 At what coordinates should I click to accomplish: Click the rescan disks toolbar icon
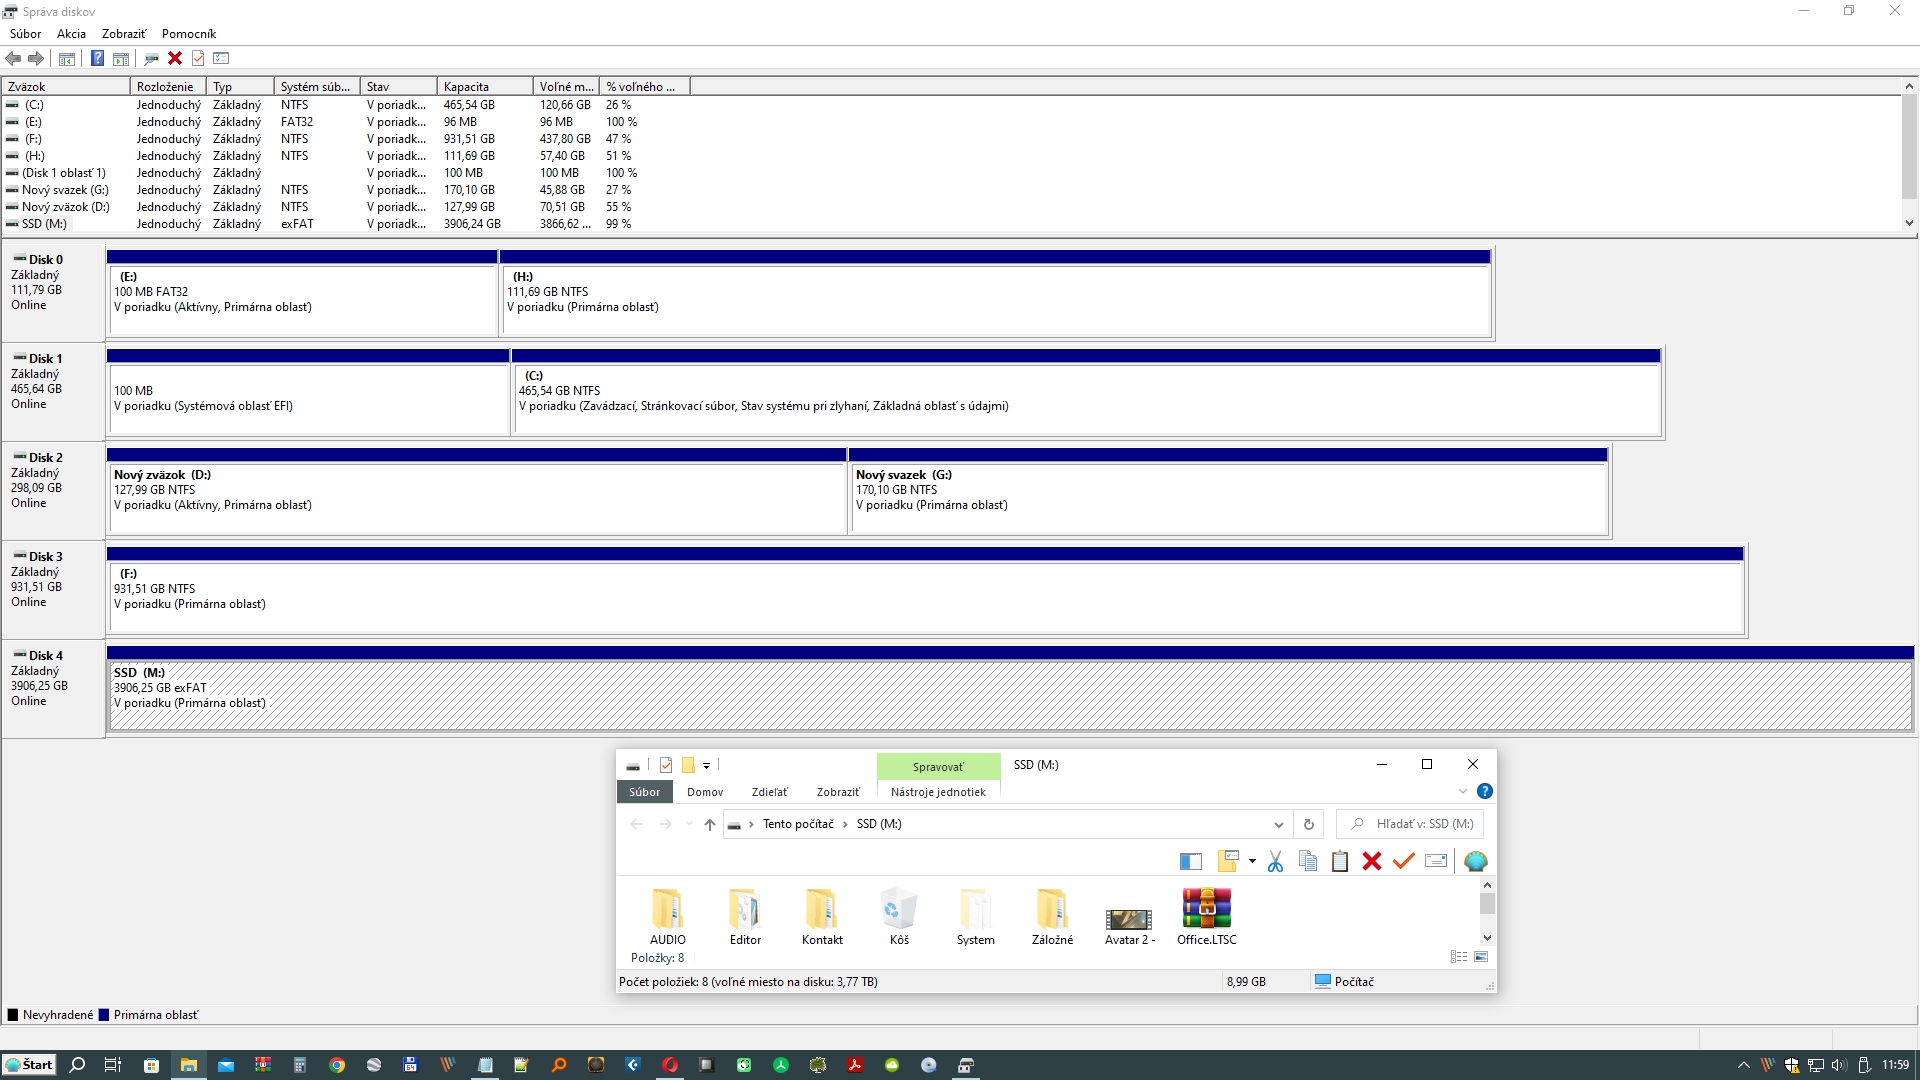click(x=151, y=58)
